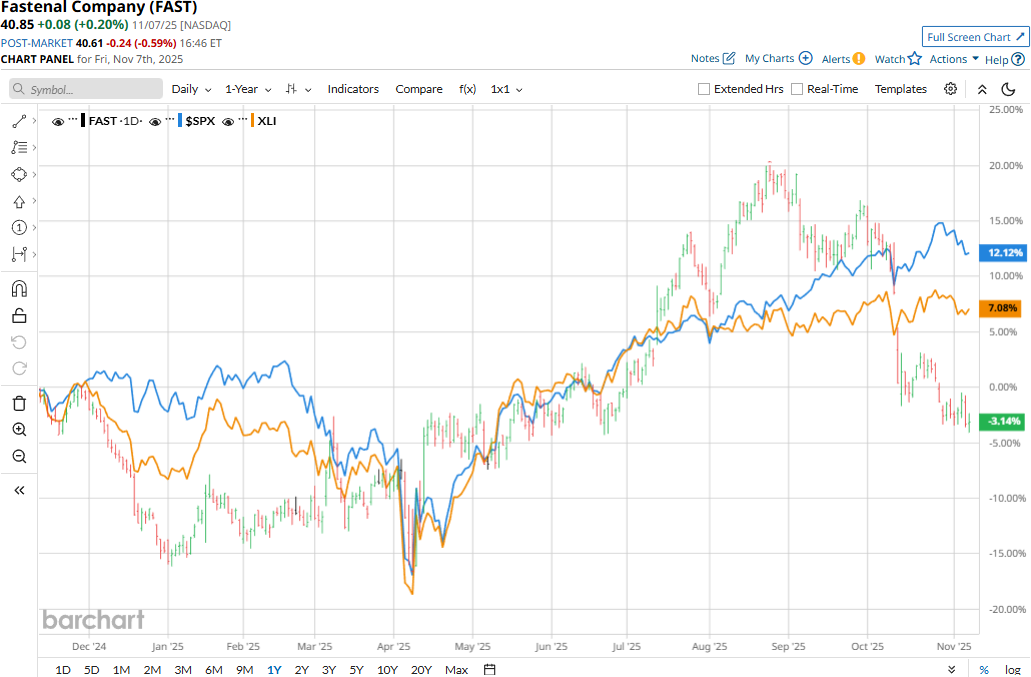Open the date range calendar icon
The width and height of the screenshot is (1031, 677).
[x=489, y=670]
